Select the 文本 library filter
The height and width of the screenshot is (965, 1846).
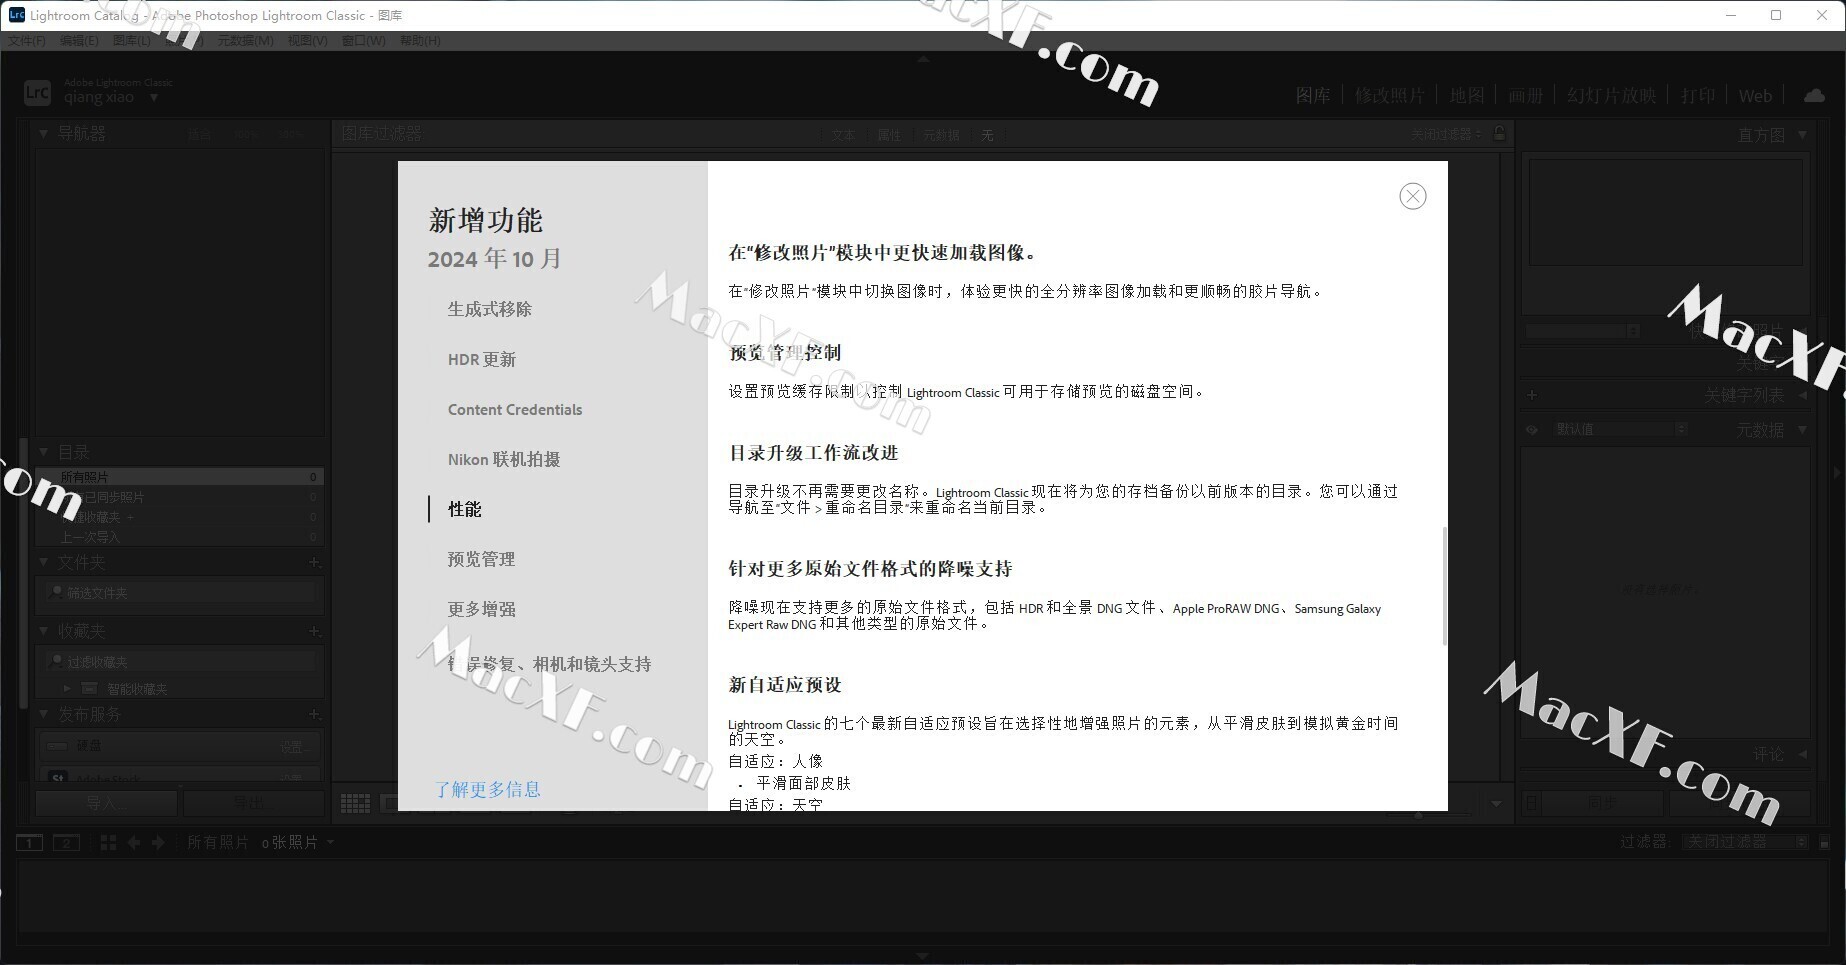click(x=843, y=135)
